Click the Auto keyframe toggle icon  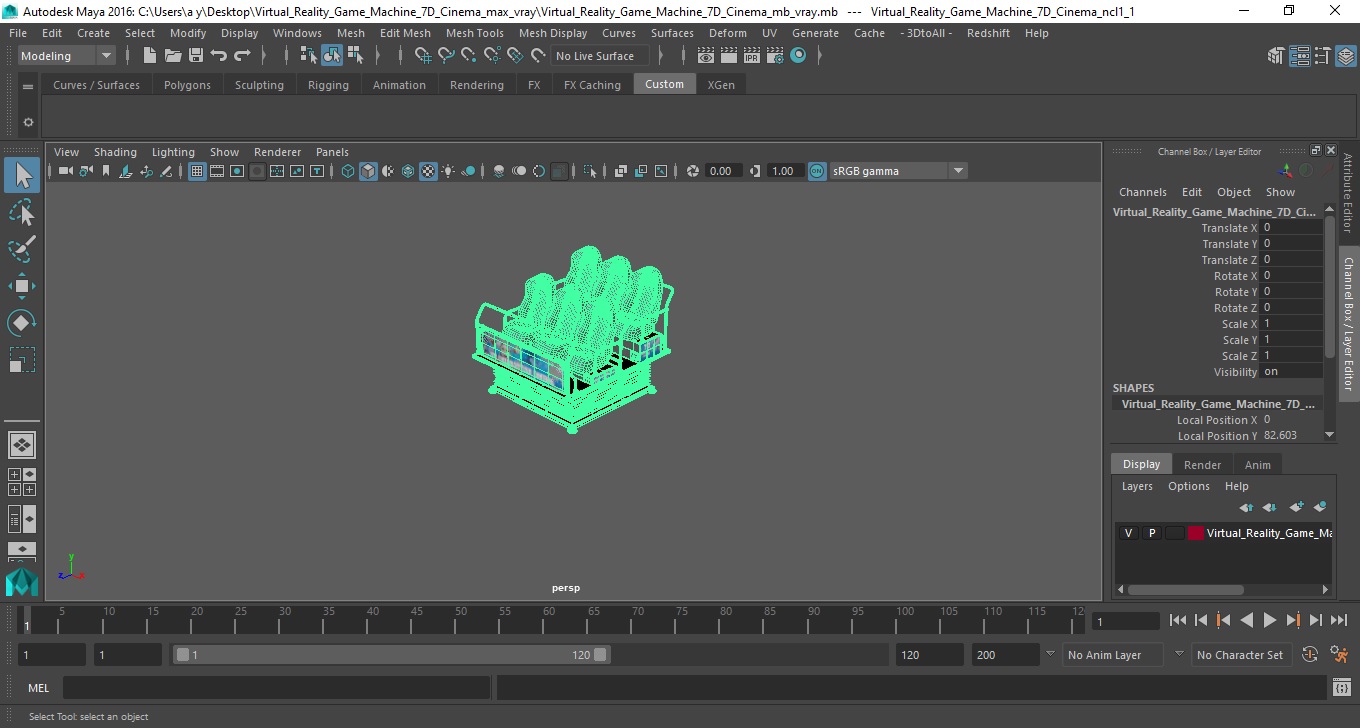[1311, 655]
